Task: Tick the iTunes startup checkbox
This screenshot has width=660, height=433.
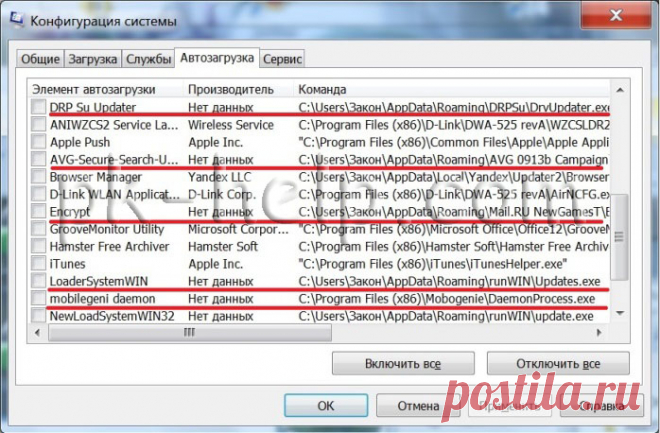Action: (x=38, y=263)
